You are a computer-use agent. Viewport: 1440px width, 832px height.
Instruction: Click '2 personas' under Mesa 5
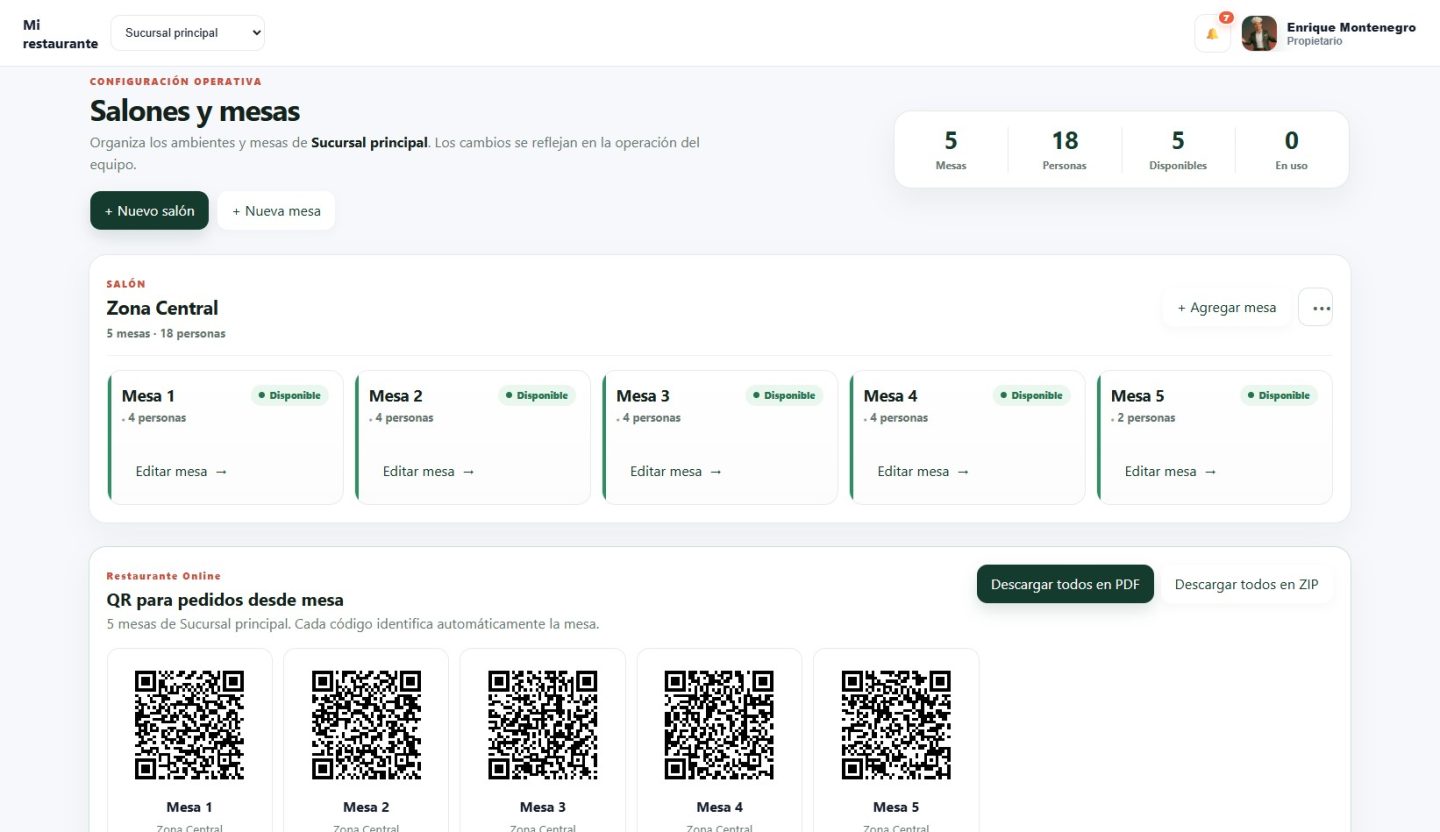point(1145,418)
